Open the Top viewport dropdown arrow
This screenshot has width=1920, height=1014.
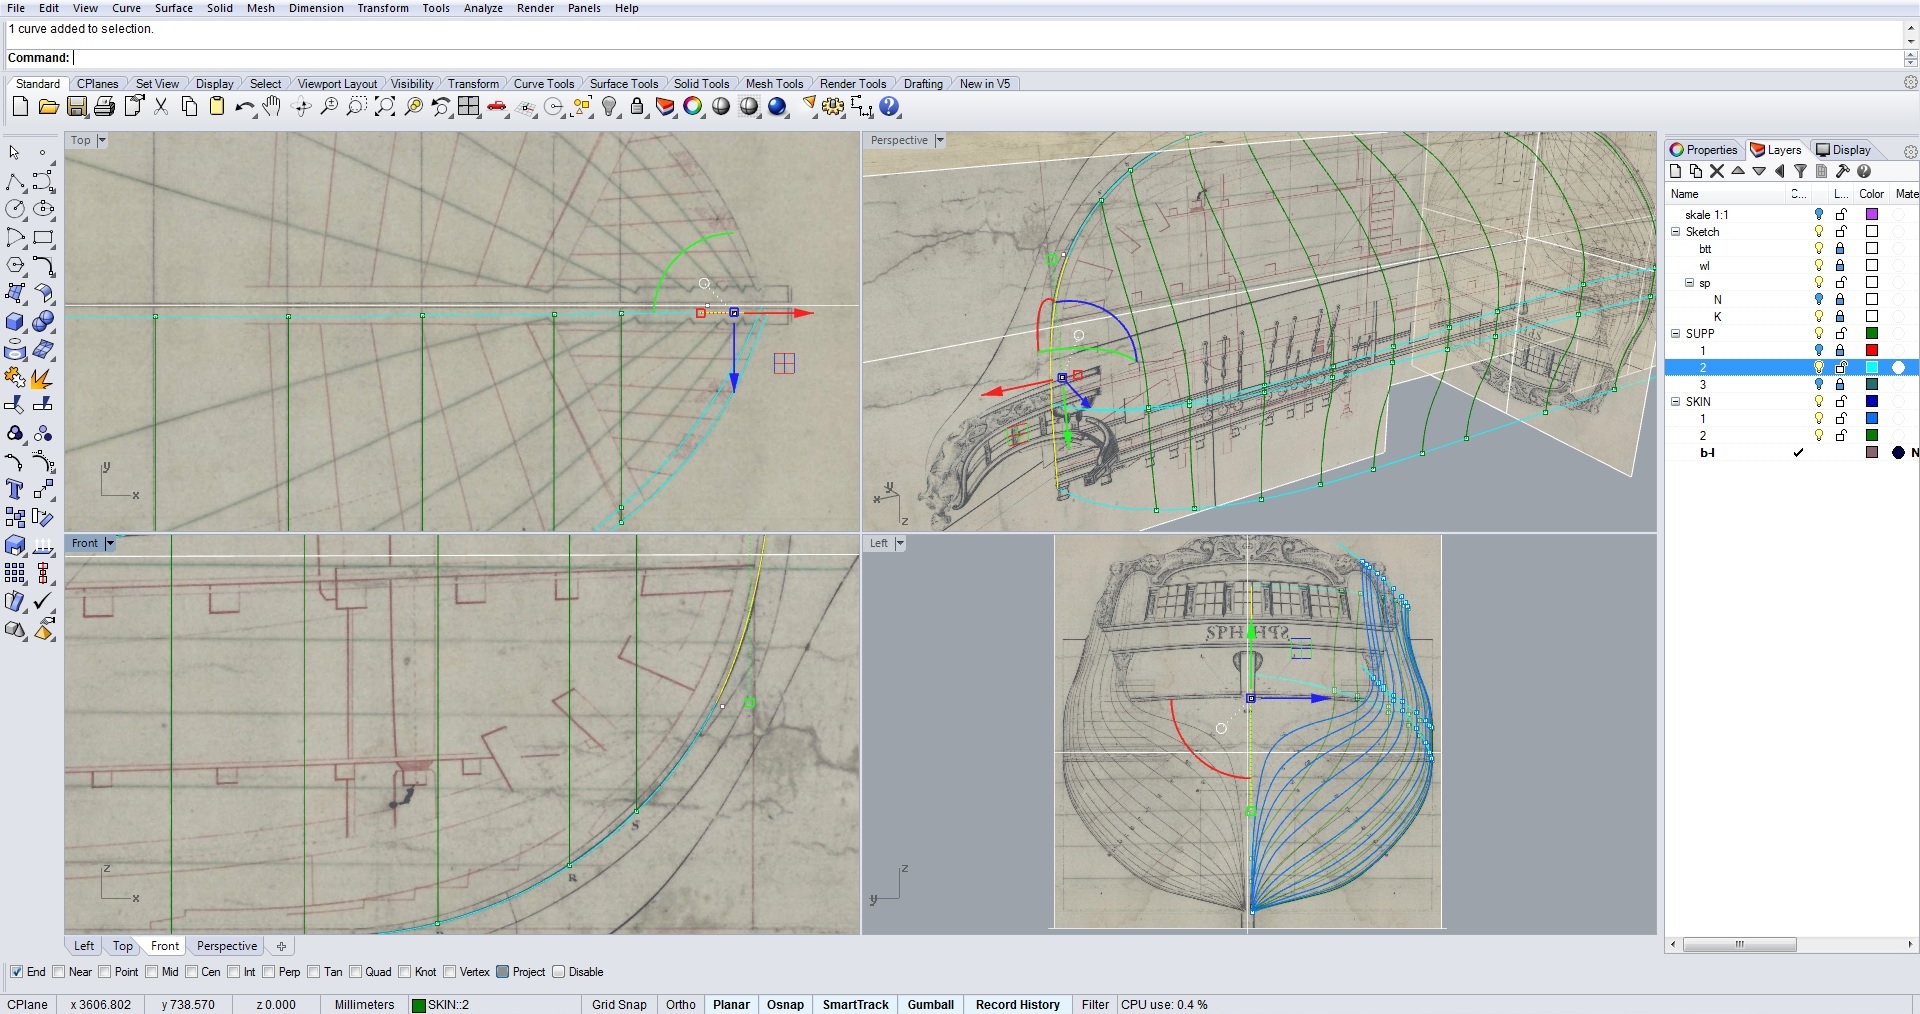(101, 141)
